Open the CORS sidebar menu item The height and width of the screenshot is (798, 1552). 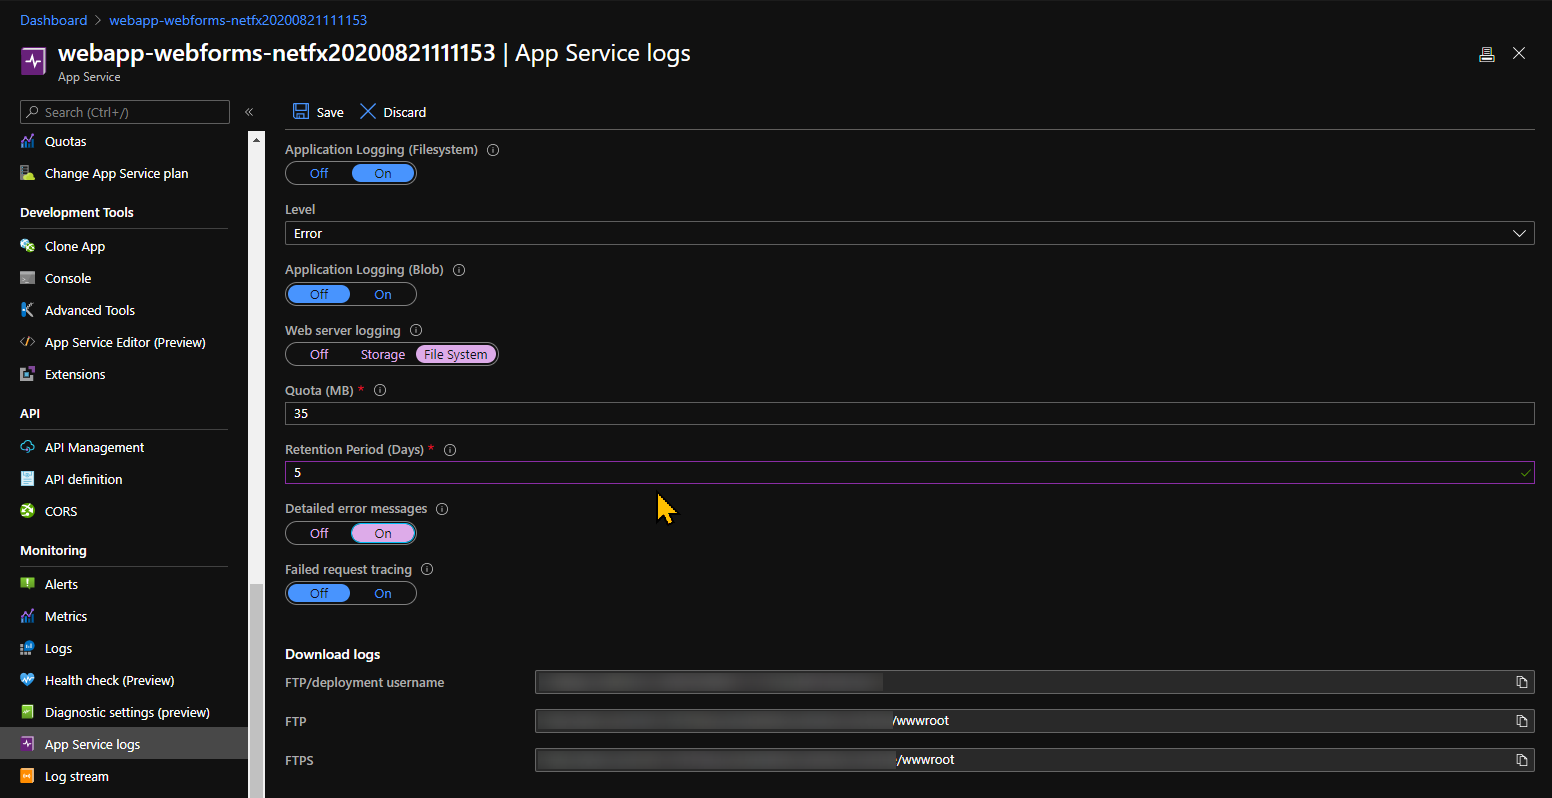(61, 511)
